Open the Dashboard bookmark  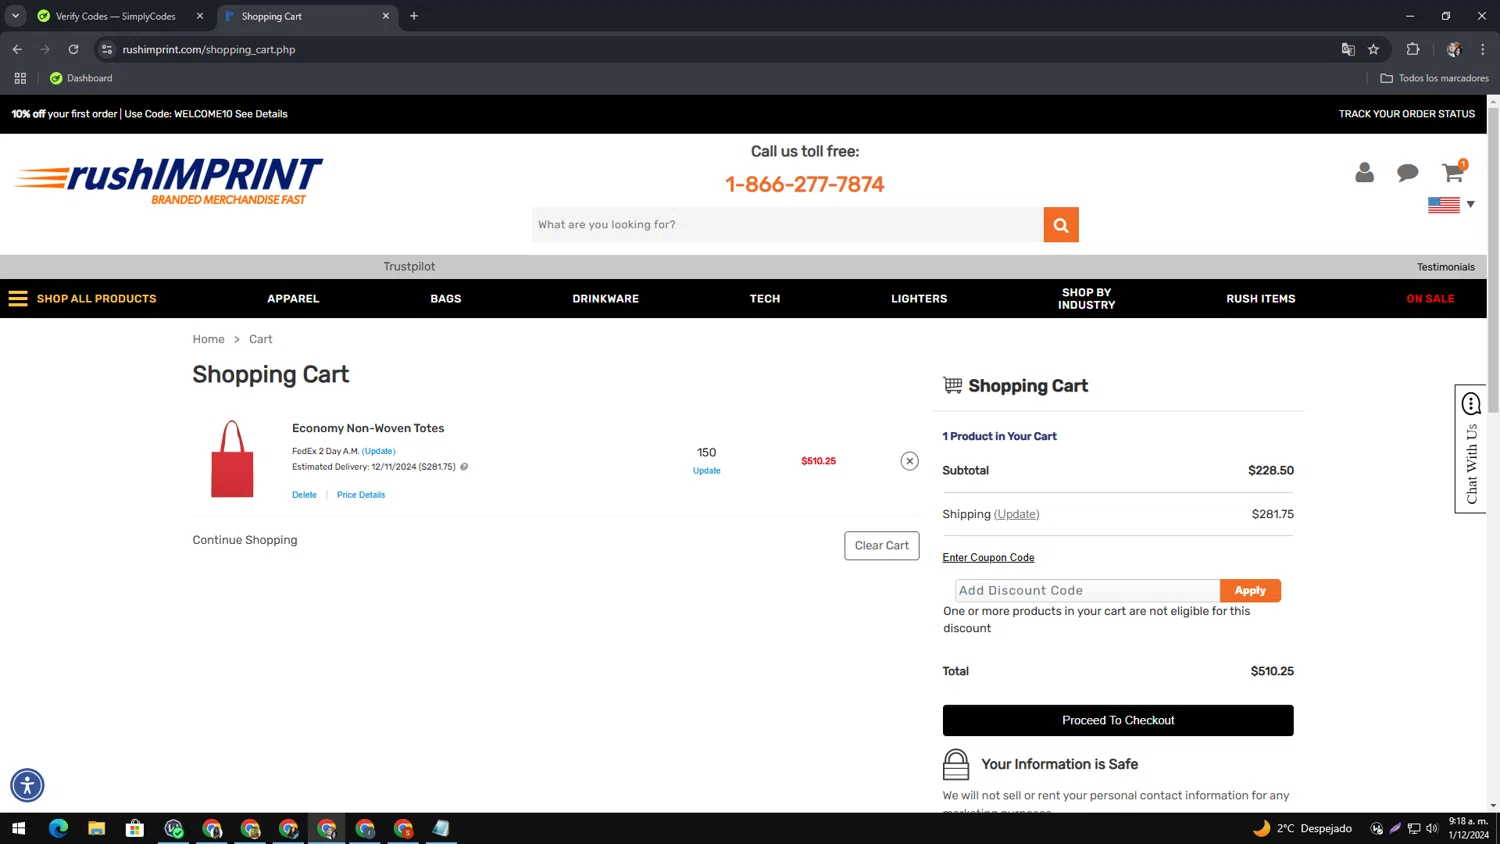pyautogui.click(x=81, y=78)
